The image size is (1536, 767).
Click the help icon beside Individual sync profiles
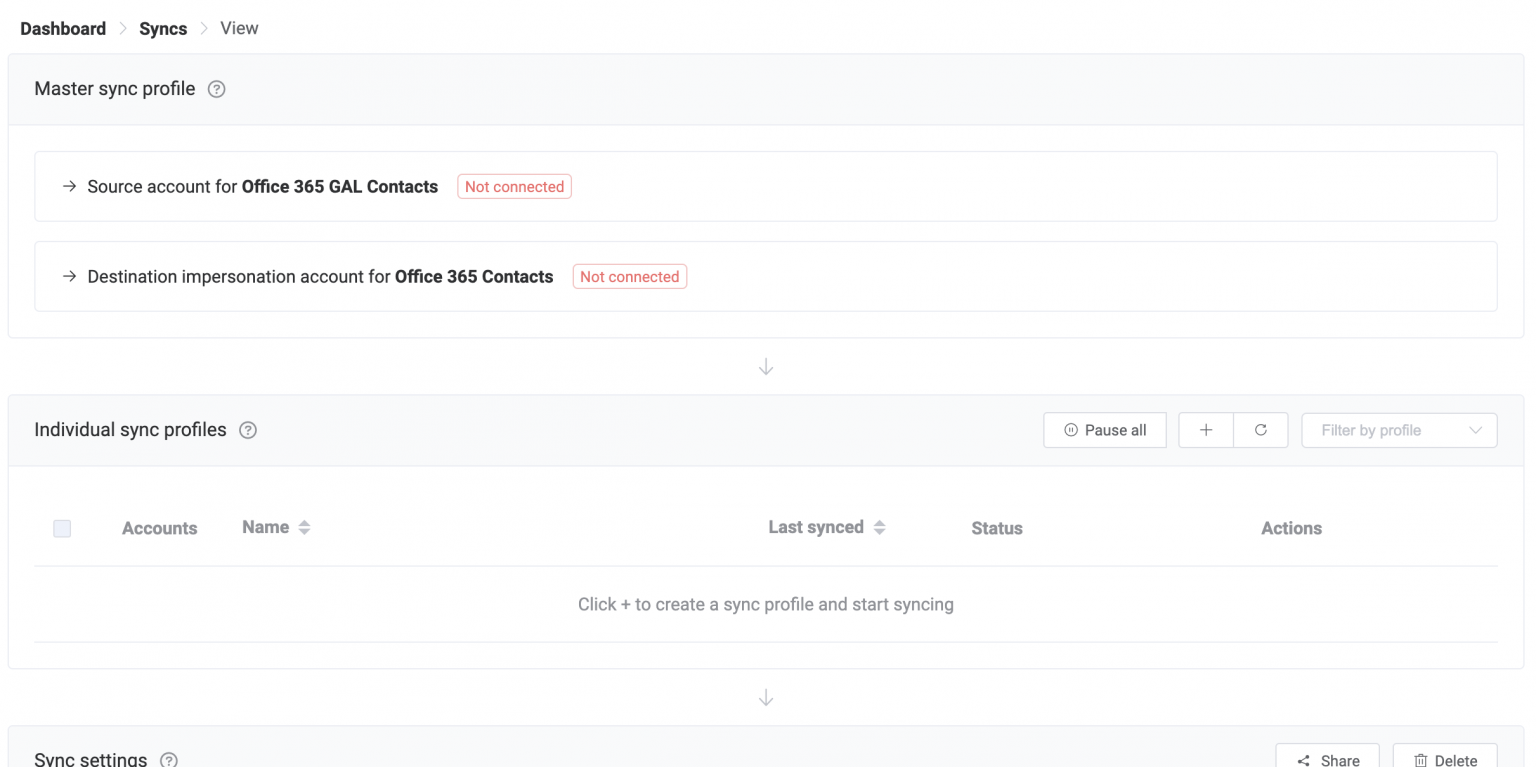pos(247,430)
